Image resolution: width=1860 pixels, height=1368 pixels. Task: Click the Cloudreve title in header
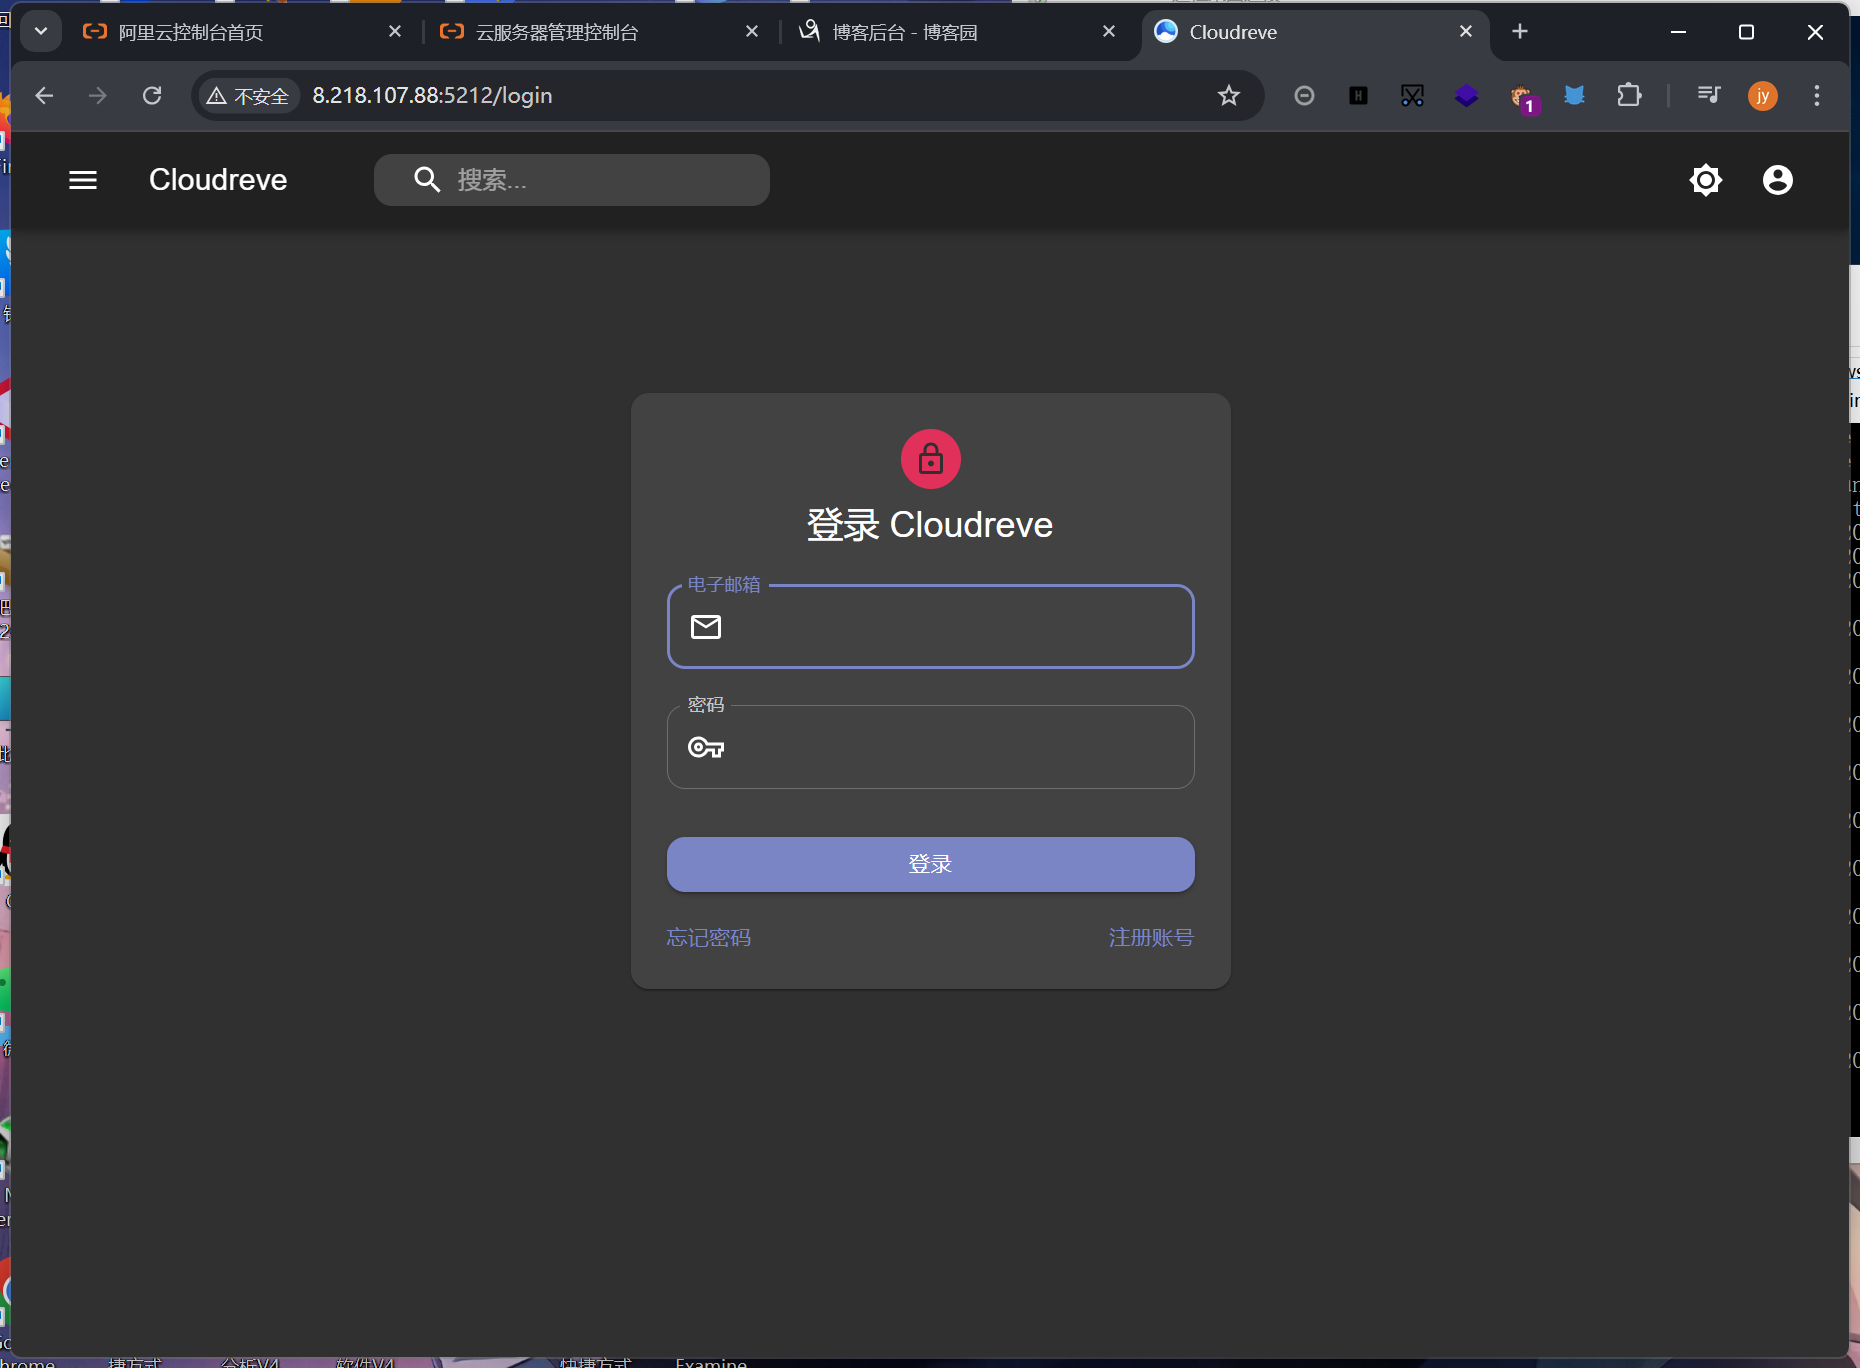pos(218,180)
